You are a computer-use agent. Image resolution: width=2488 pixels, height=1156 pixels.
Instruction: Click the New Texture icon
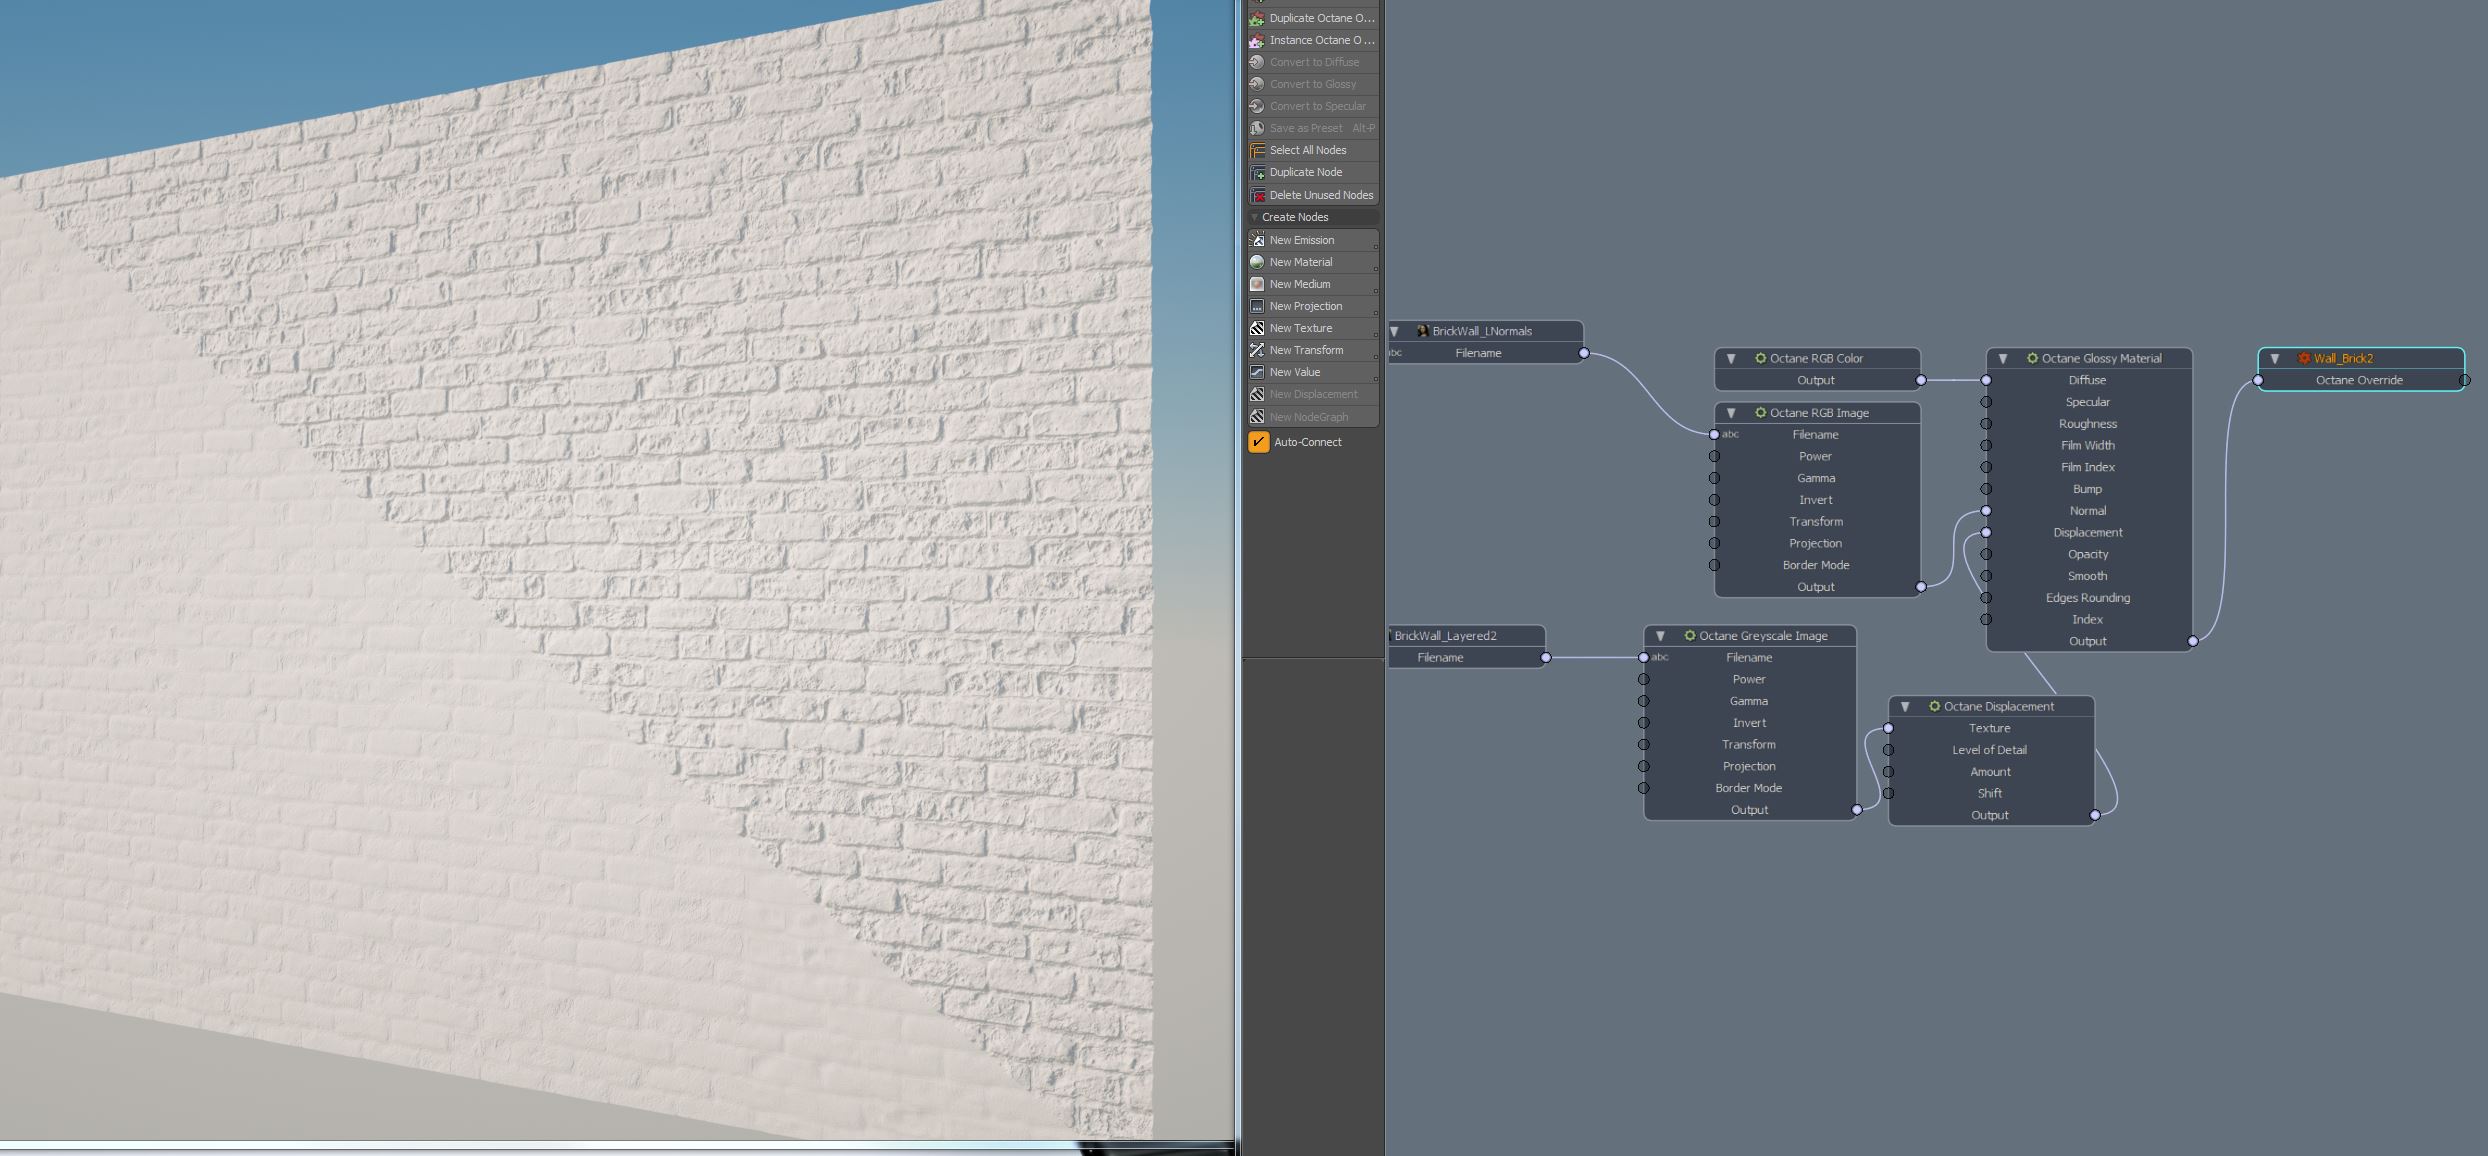(1257, 328)
